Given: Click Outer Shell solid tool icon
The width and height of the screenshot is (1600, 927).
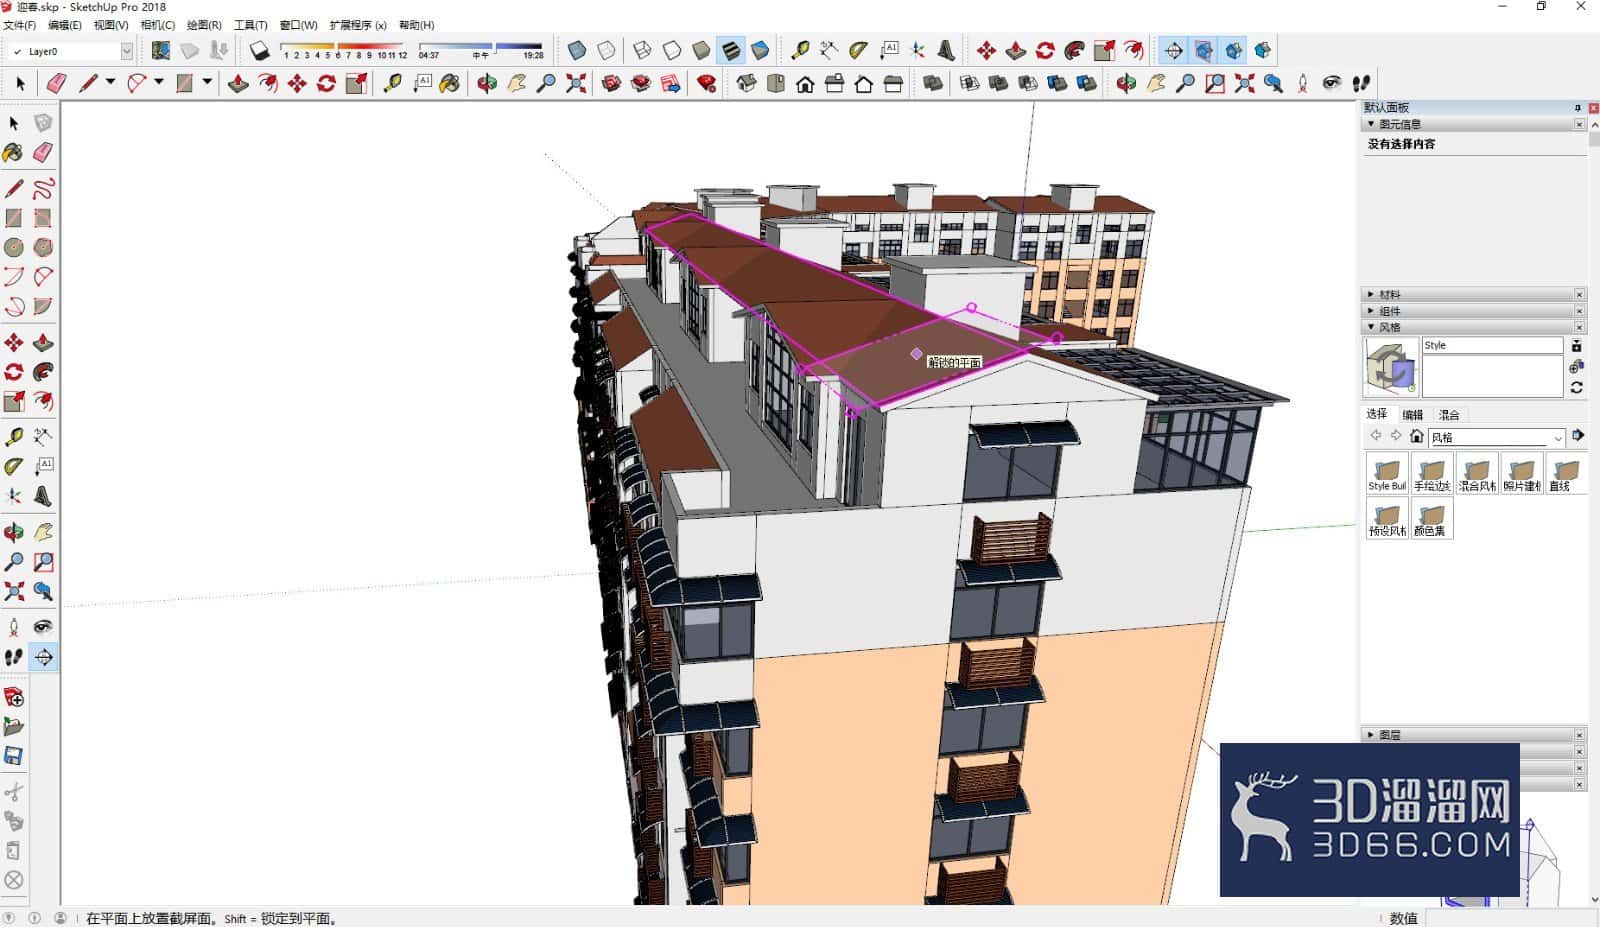Looking at the screenshot, I should pos(933,84).
